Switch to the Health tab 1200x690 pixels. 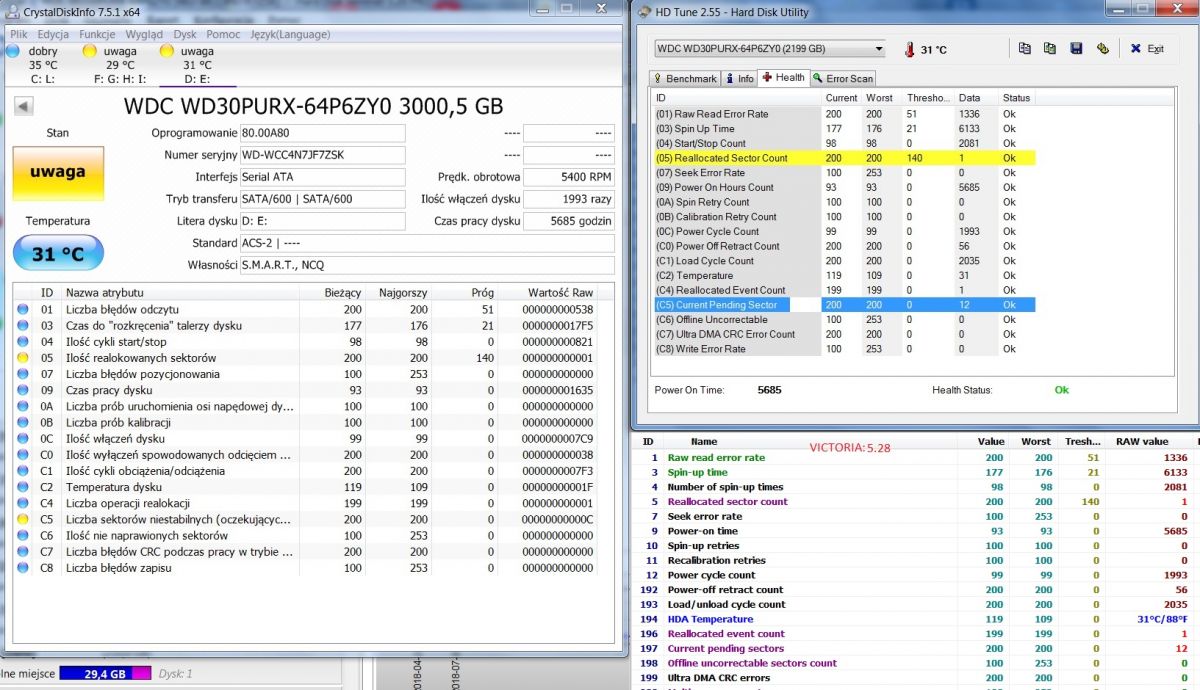(783, 77)
